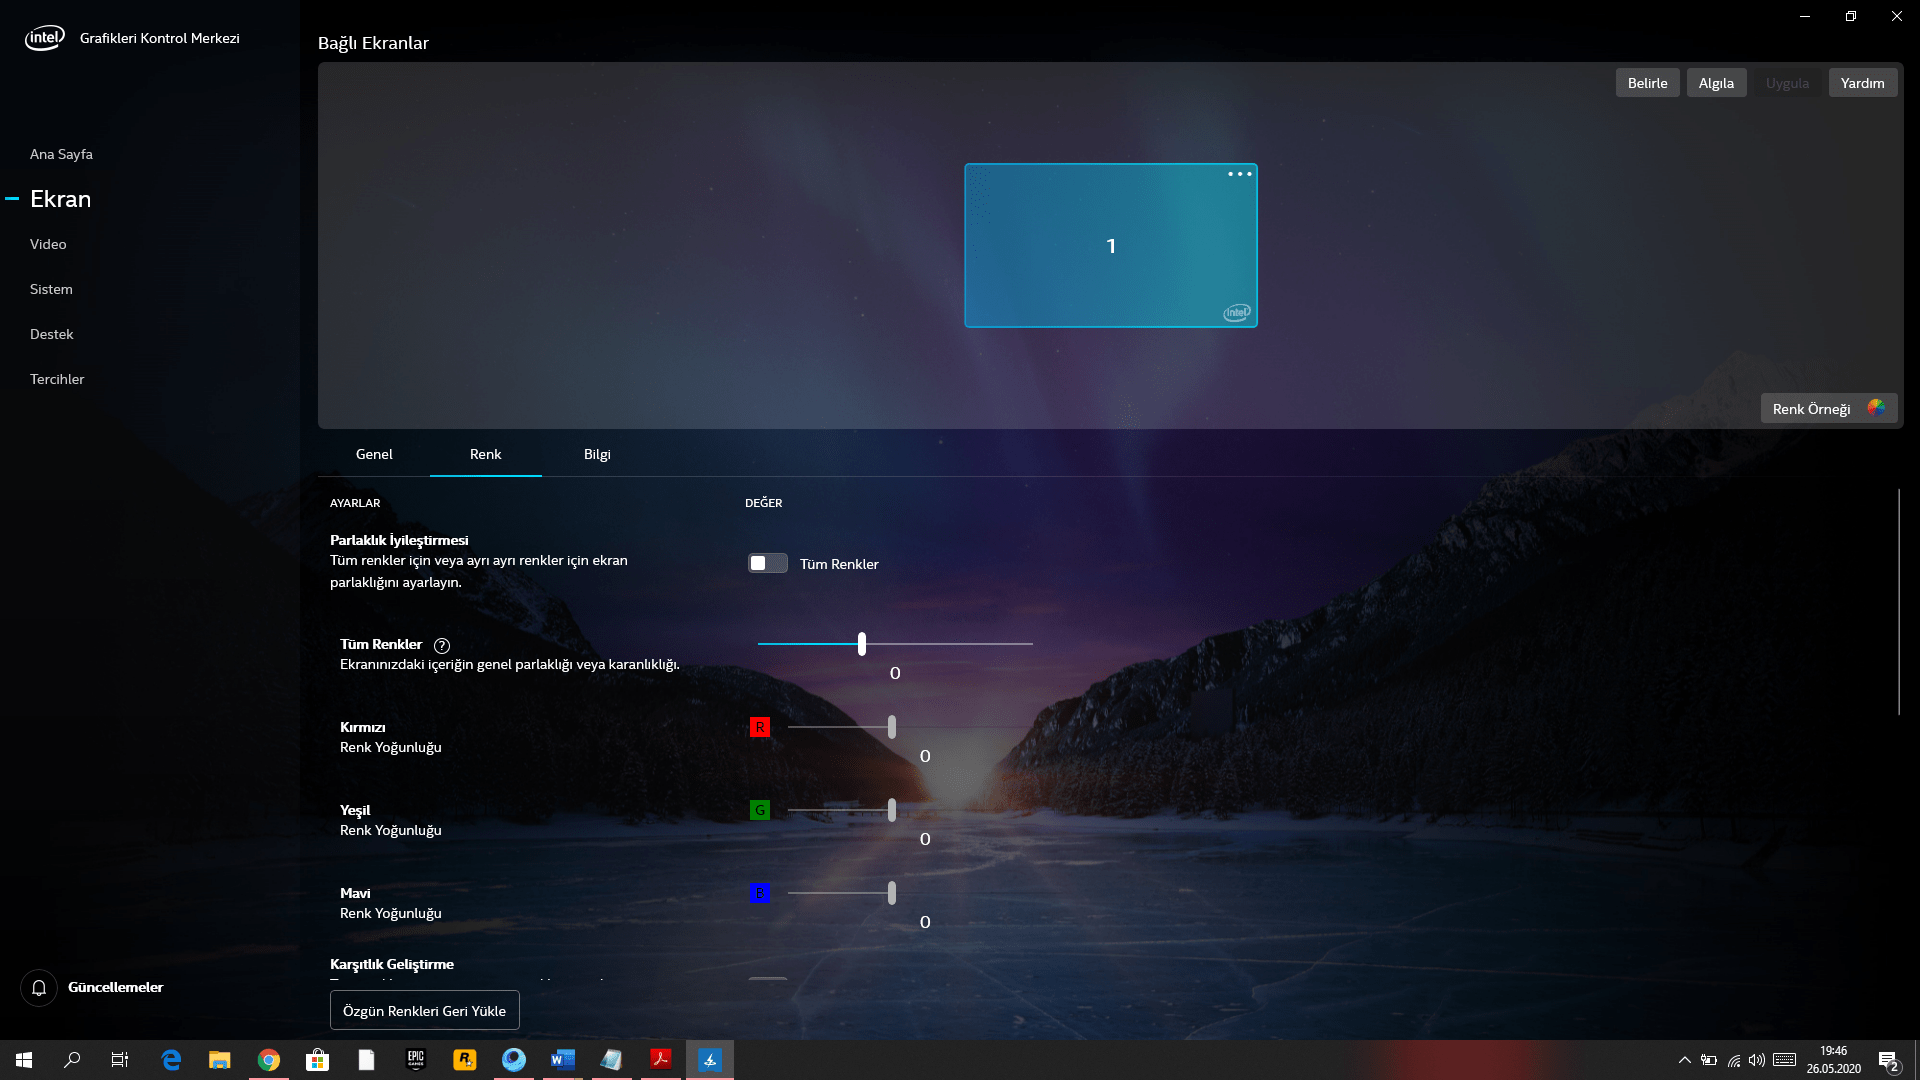The height and width of the screenshot is (1080, 1920).
Task: Click the Algıla detect button
Action: coord(1716,83)
